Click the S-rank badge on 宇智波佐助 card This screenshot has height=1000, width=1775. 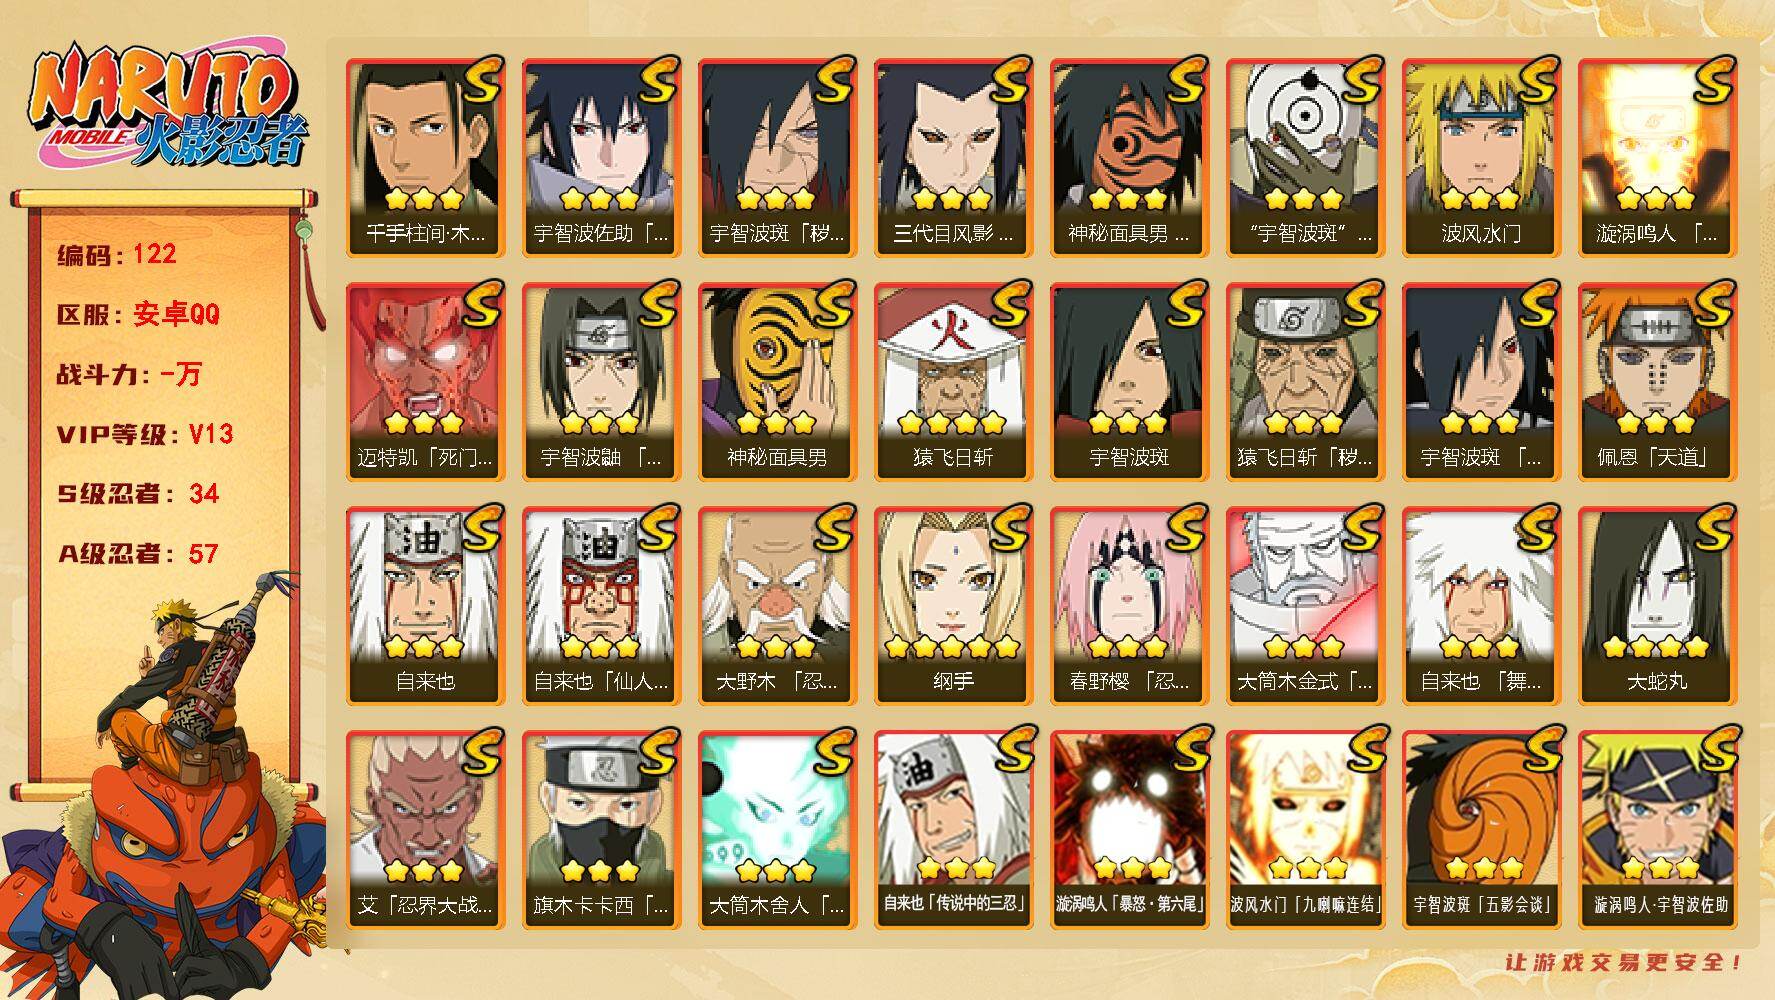[656, 80]
